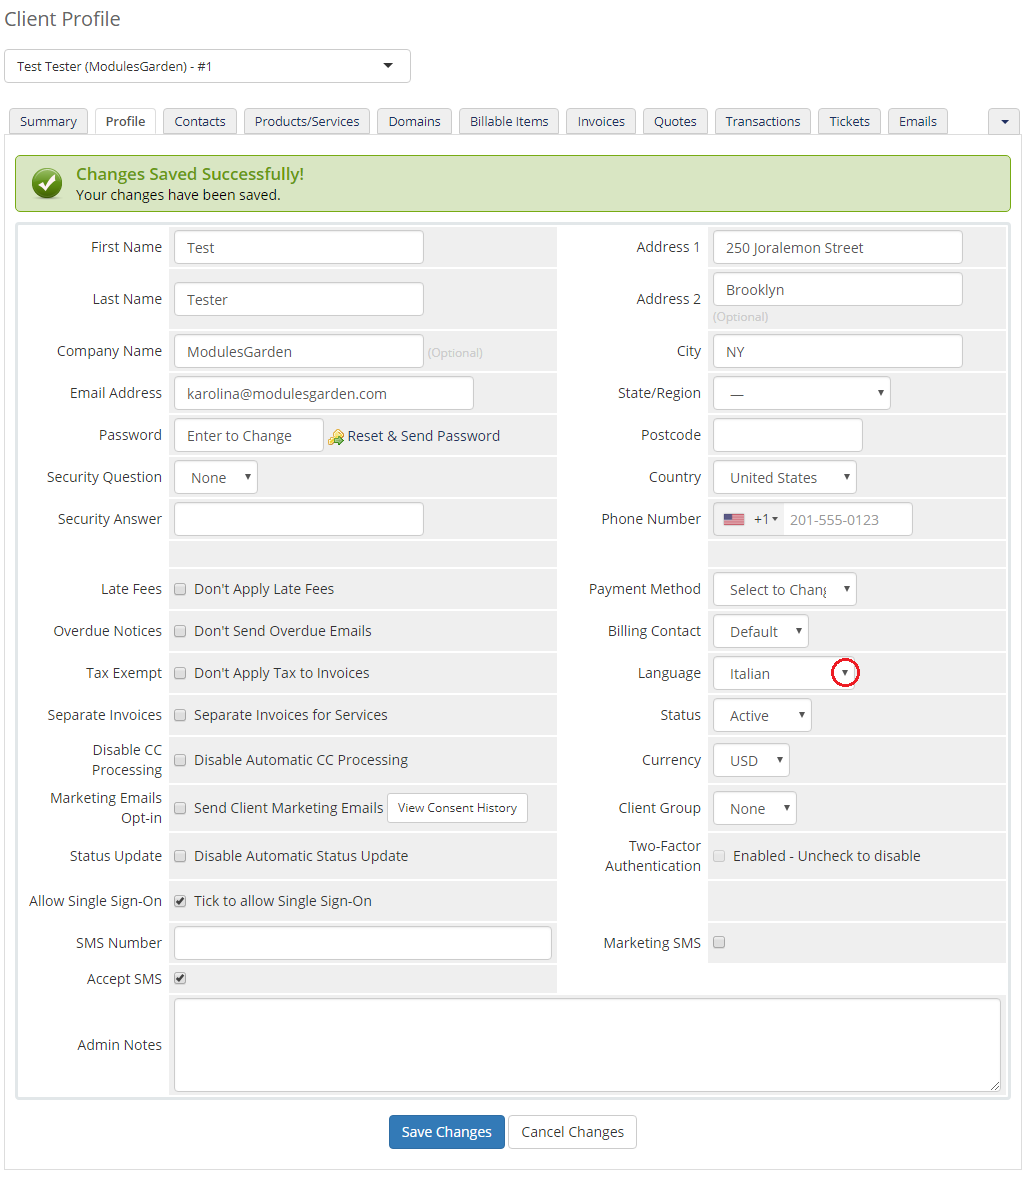This screenshot has width=1024, height=1178.
Task: Toggle the Marketing SMS checkbox
Action: point(719,942)
